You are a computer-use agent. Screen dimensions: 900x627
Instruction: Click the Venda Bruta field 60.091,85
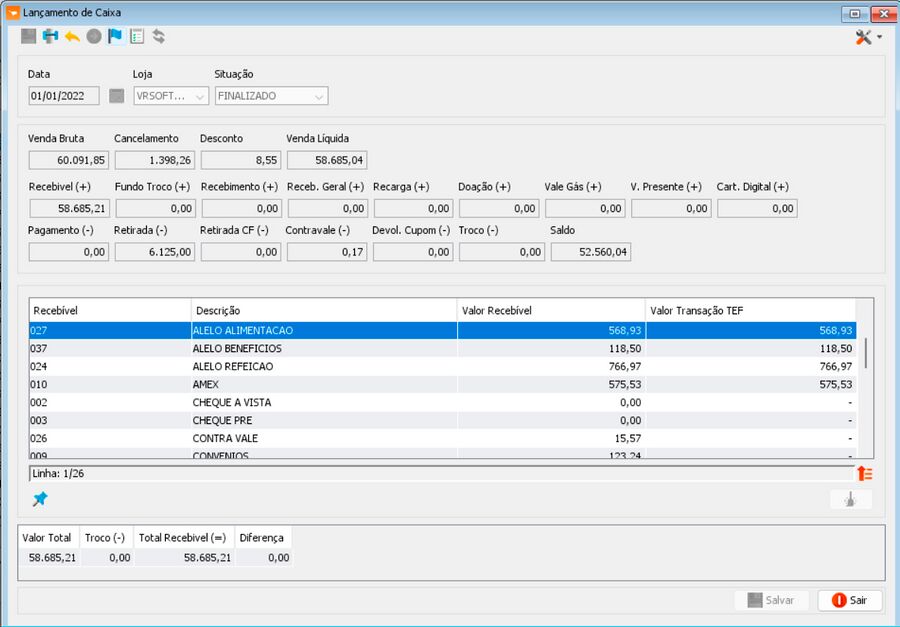pos(68,160)
